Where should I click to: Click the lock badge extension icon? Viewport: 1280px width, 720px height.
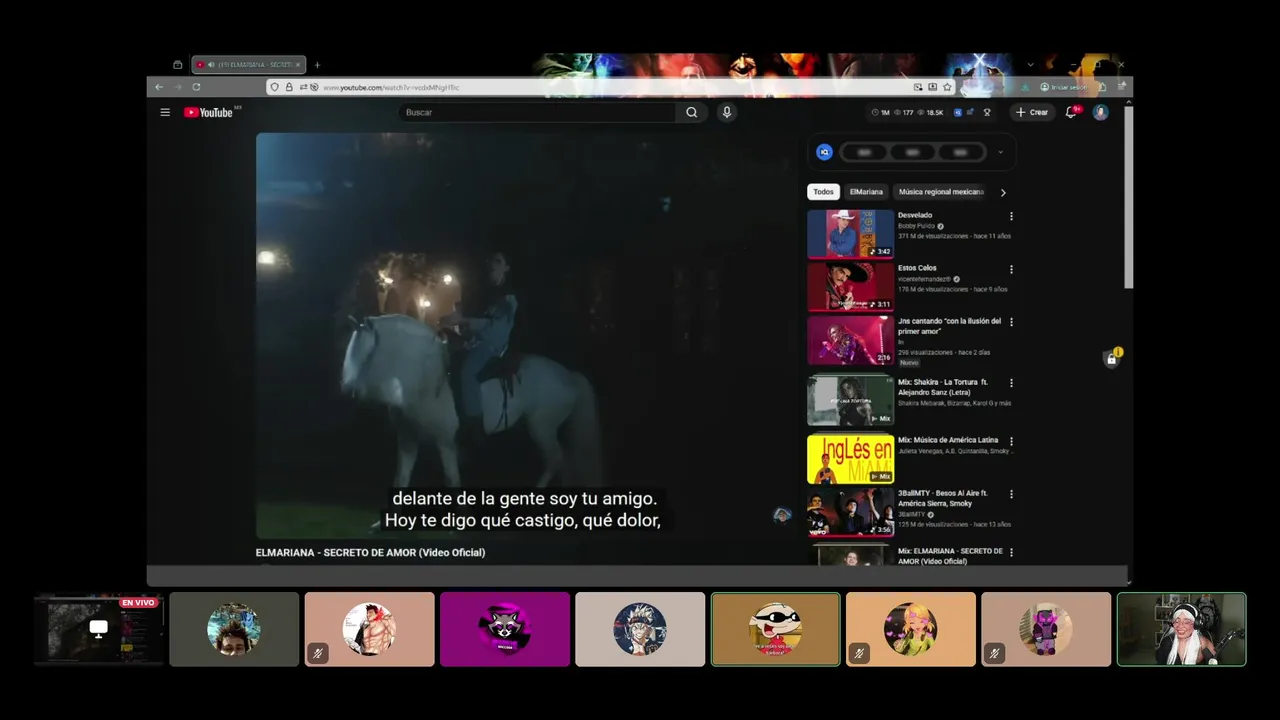[x=1111, y=358]
